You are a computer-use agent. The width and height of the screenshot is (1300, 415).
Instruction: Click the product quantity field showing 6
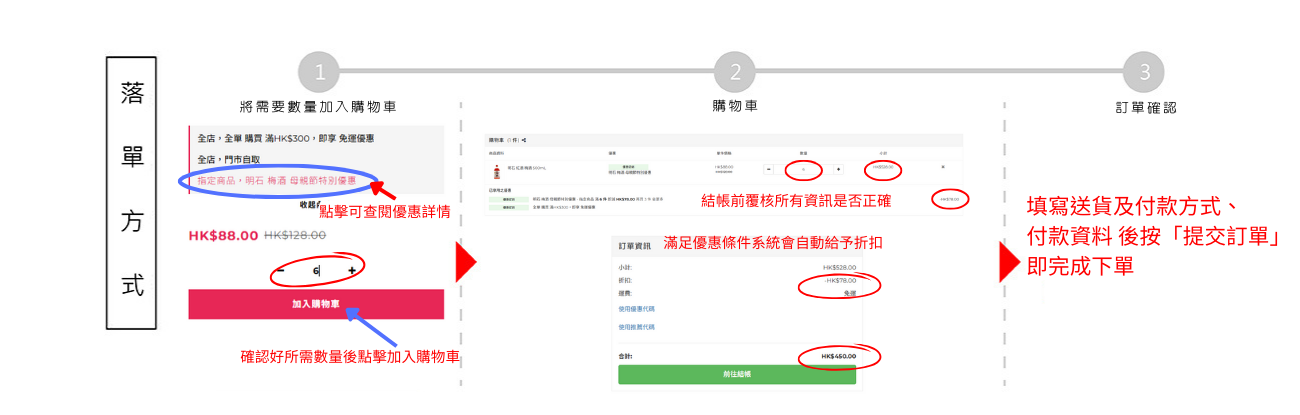tap(316, 270)
